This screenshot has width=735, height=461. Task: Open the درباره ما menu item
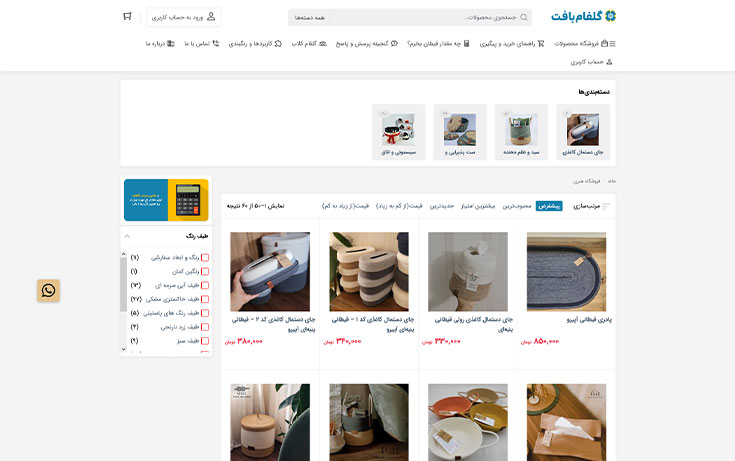(x=160, y=44)
